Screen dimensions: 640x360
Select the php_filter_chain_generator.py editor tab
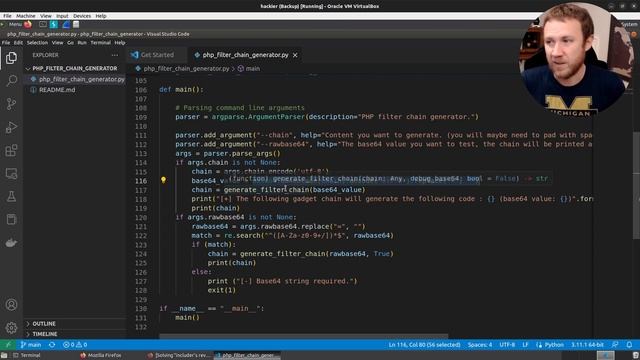245,55
